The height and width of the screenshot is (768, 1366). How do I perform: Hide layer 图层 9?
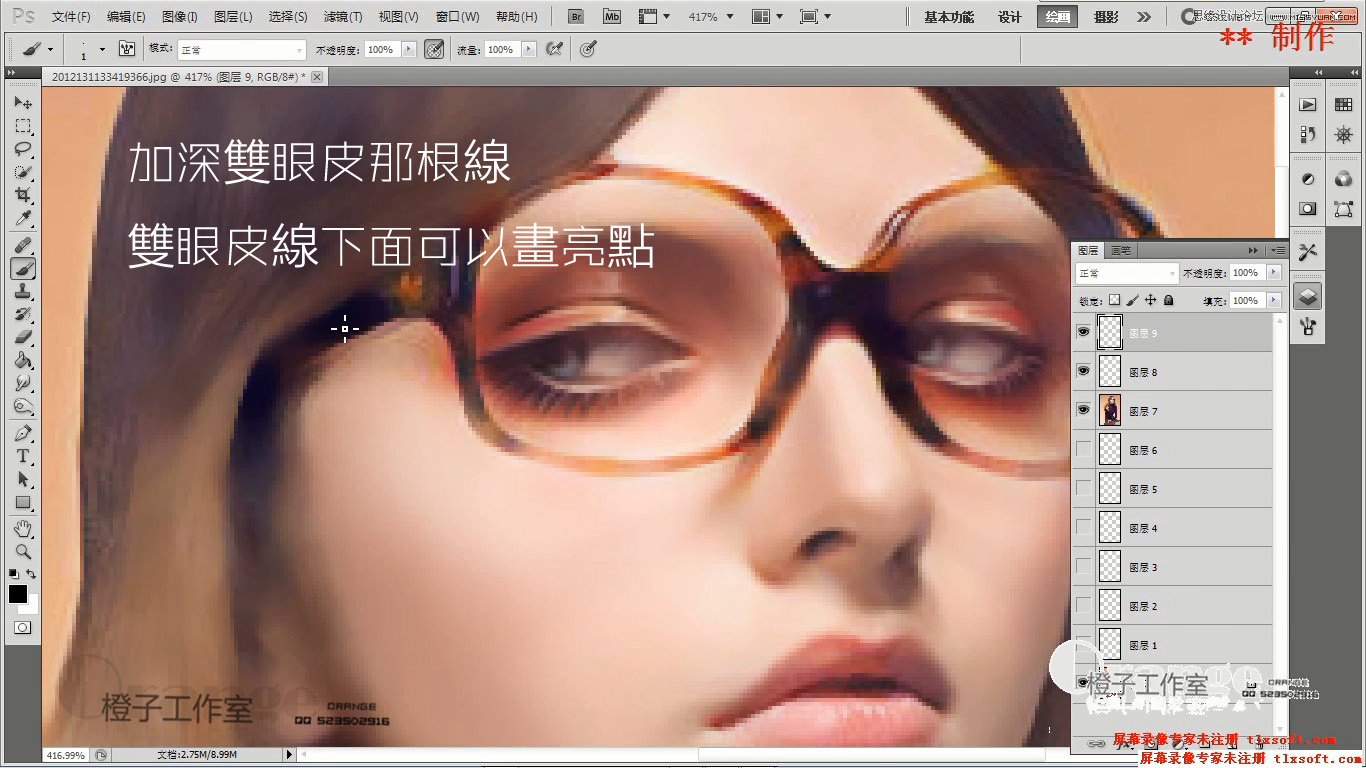tap(1083, 333)
